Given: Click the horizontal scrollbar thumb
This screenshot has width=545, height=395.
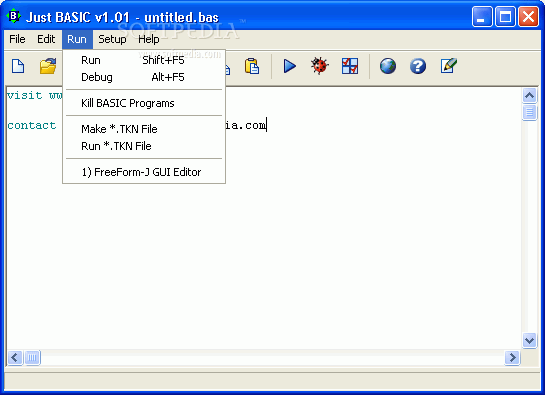Looking at the screenshot, I should coord(32,357).
